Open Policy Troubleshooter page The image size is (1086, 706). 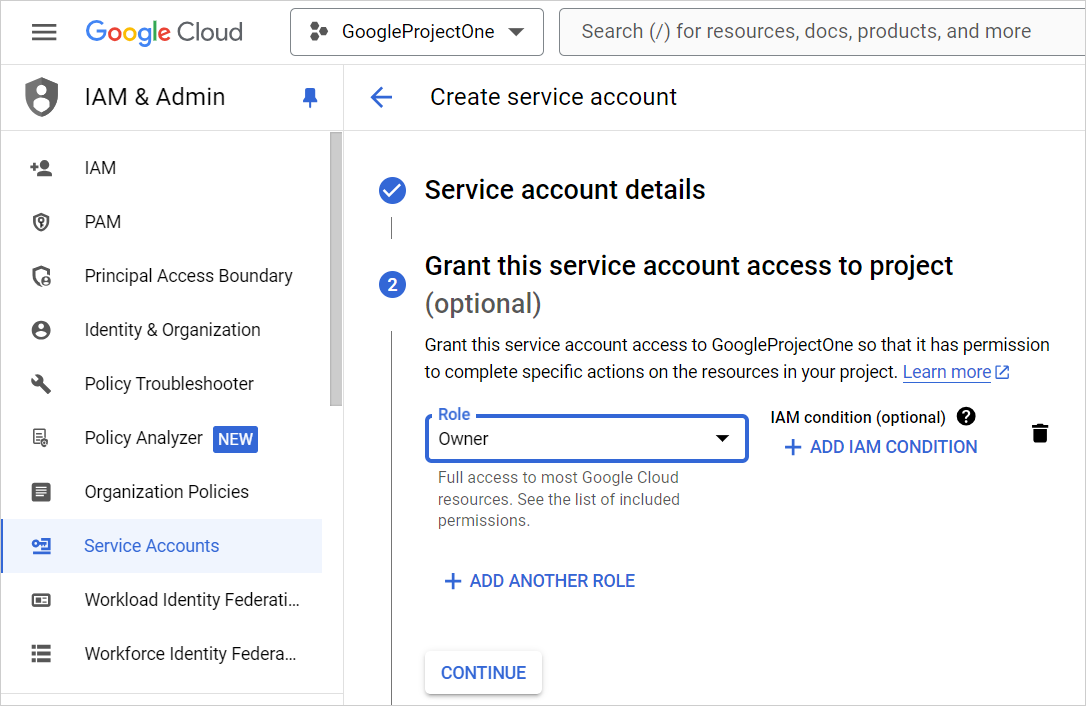click(169, 384)
